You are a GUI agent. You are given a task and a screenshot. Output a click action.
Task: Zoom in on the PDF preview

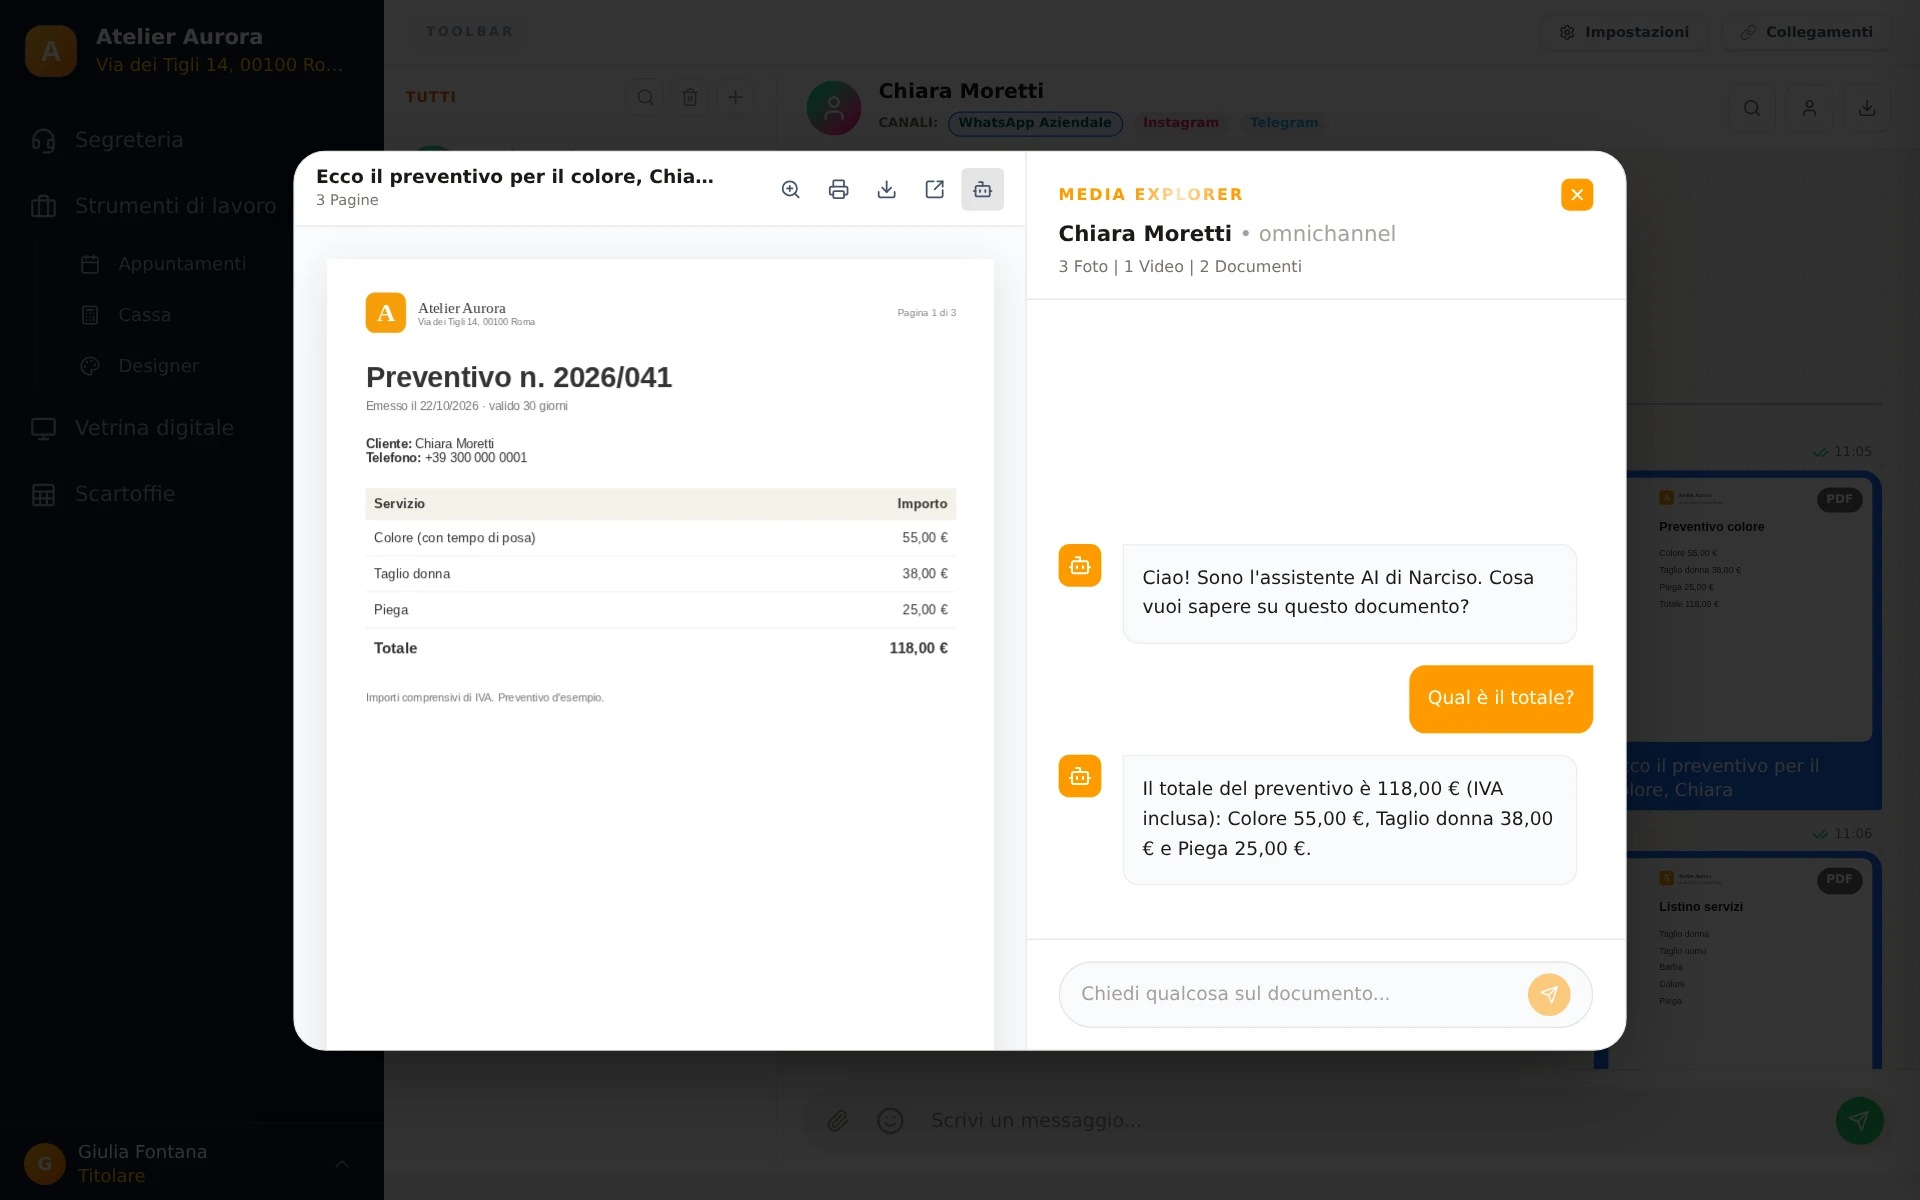790,190
